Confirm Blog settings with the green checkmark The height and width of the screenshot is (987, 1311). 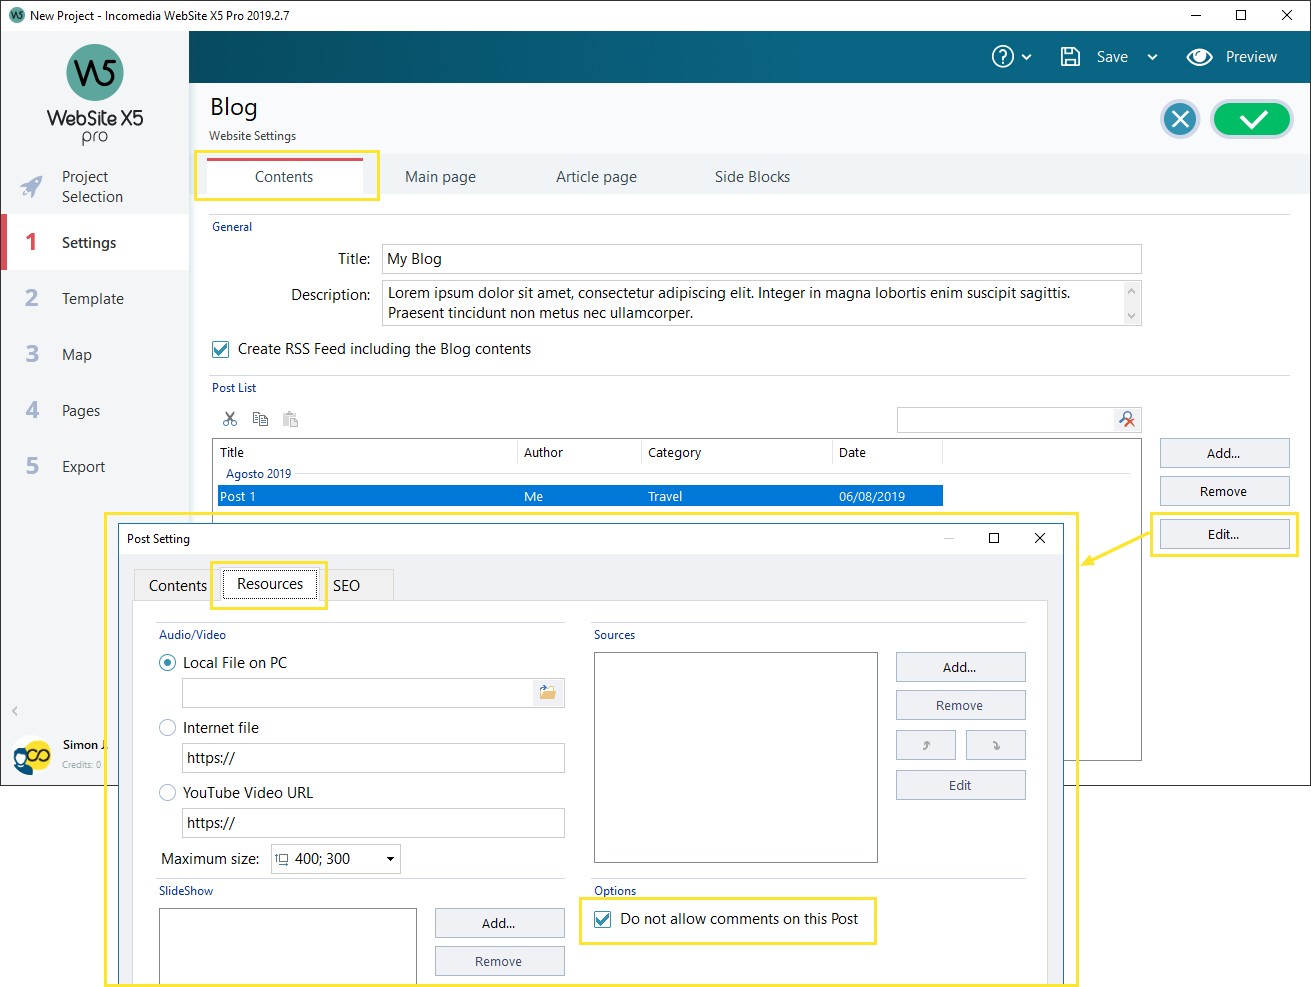pos(1252,118)
